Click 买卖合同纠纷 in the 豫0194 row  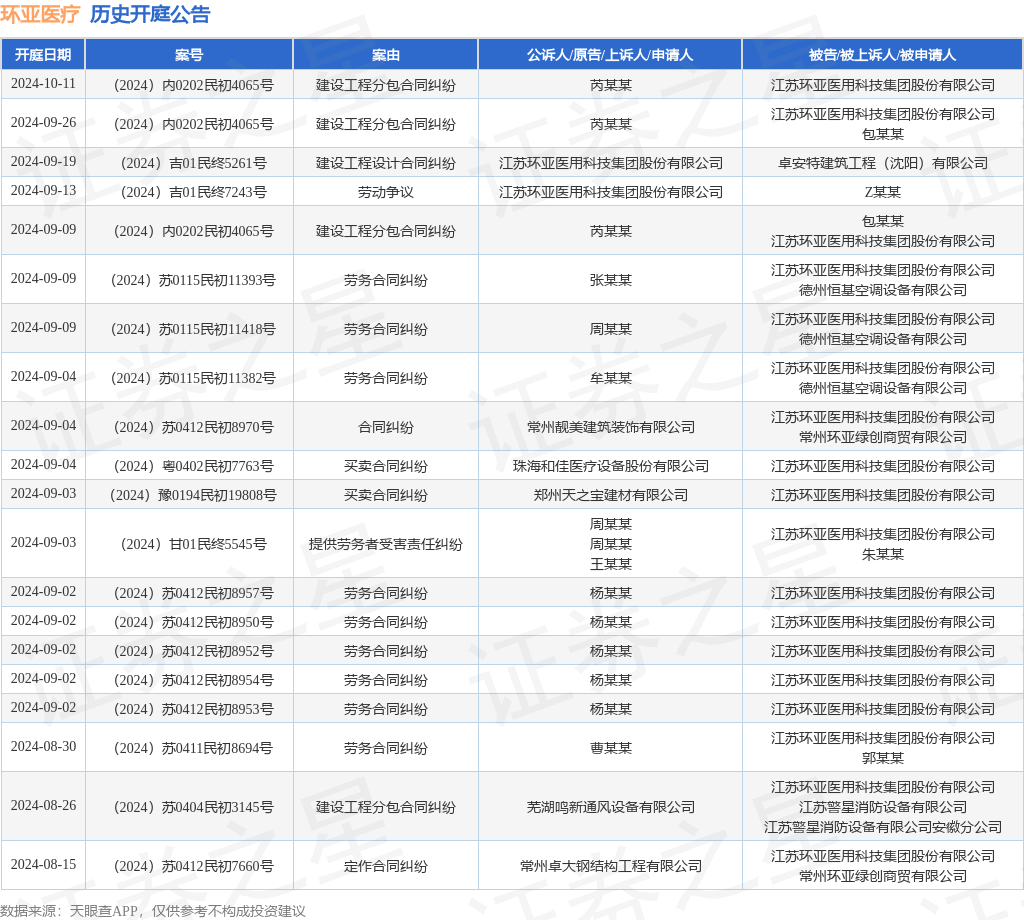point(385,495)
